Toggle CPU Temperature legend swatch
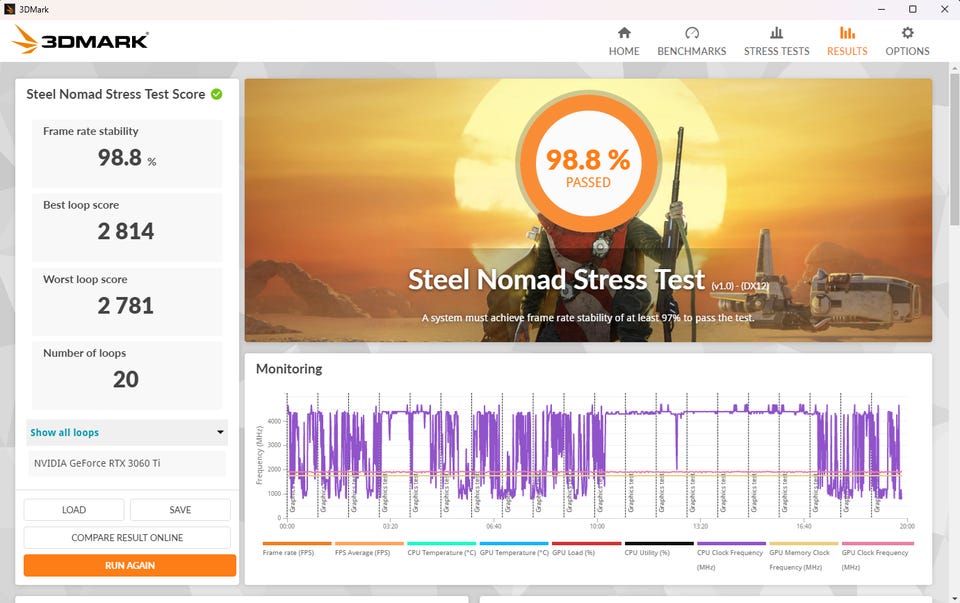960x603 pixels. pyautogui.click(x=441, y=543)
